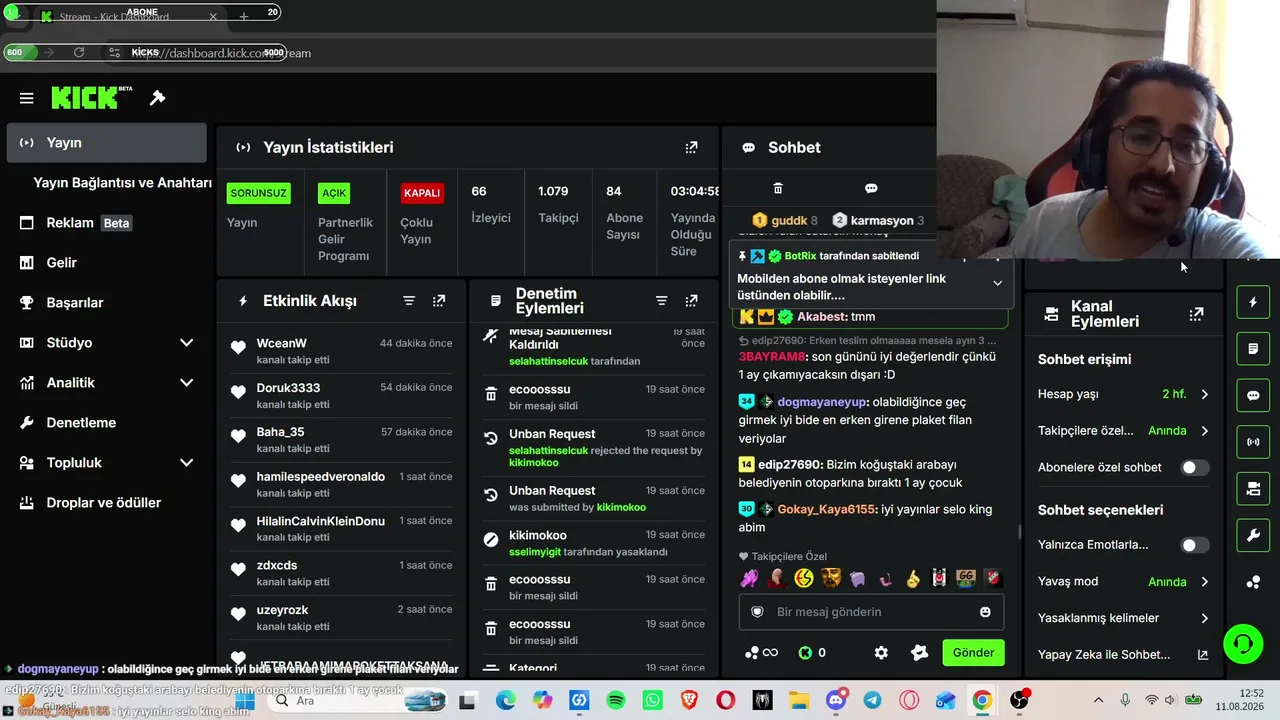The image size is (1280, 720).
Task: Click username kikimokoo in the ban entry
Action: pyautogui.click(x=538, y=535)
